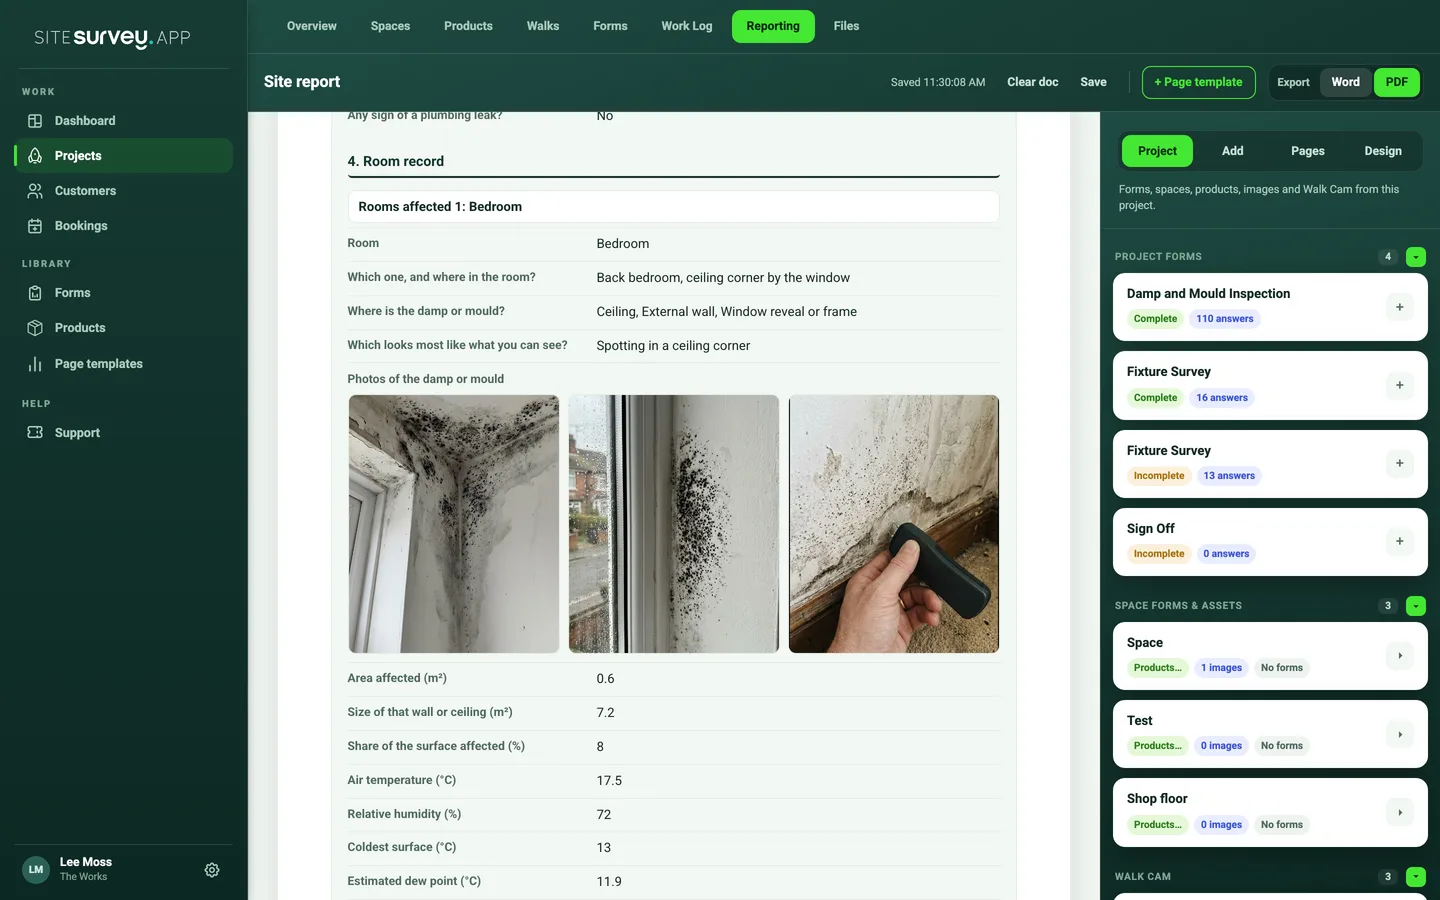Image resolution: width=1440 pixels, height=900 pixels.
Task: Add Damp and Mould Inspection form with plus
Action: 1400,307
